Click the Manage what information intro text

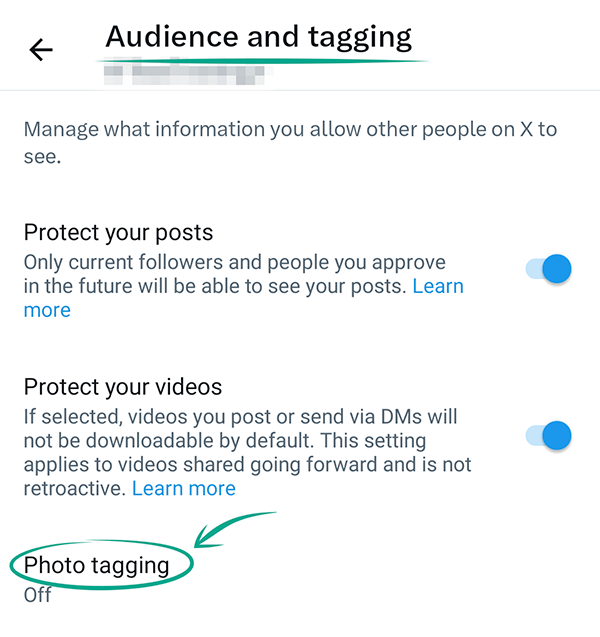pyautogui.click(x=290, y=143)
